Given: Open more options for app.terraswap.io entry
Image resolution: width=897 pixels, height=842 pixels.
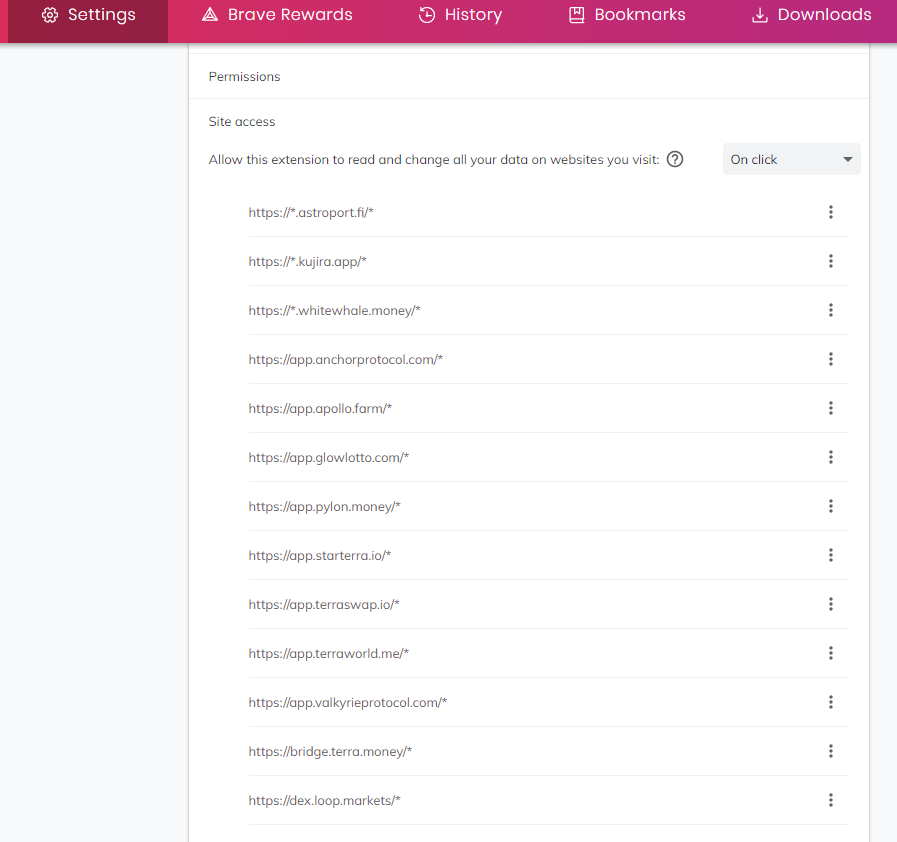Looking at the screenshot, I should click(831, 604).
